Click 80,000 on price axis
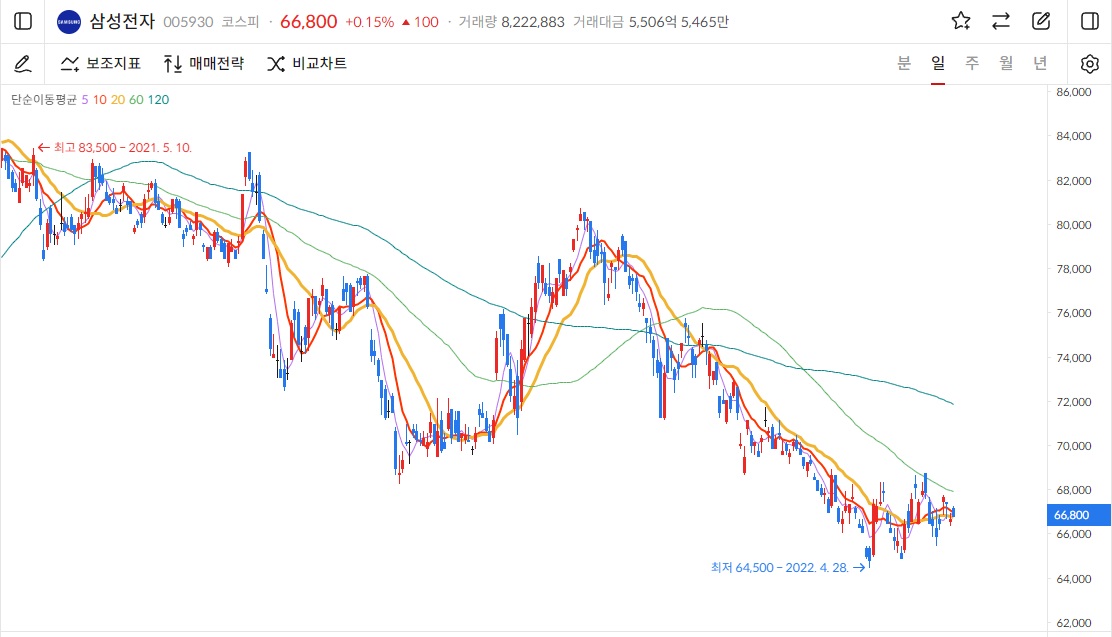Image resolution: width=1112 pixels, height=637 pixels. pos(1074,225)
